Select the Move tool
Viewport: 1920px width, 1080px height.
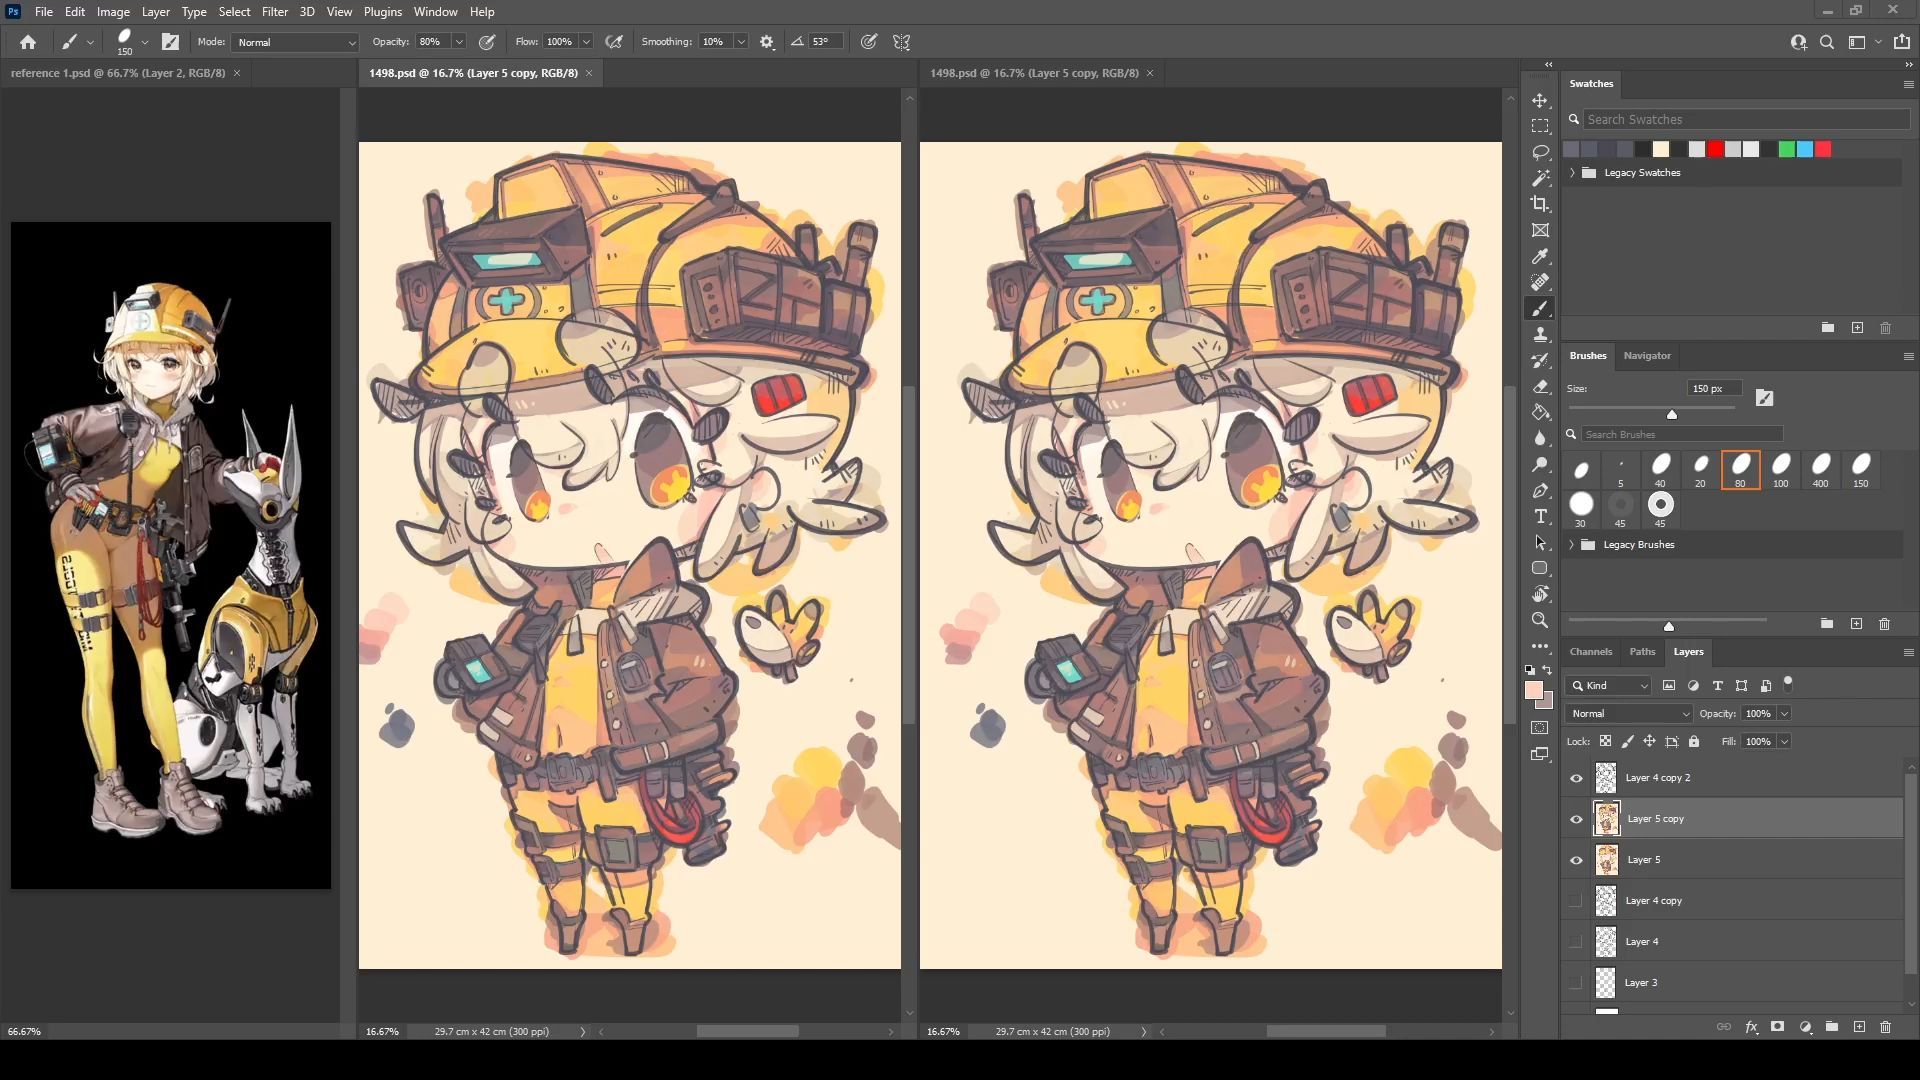[x=1540, y=101]
